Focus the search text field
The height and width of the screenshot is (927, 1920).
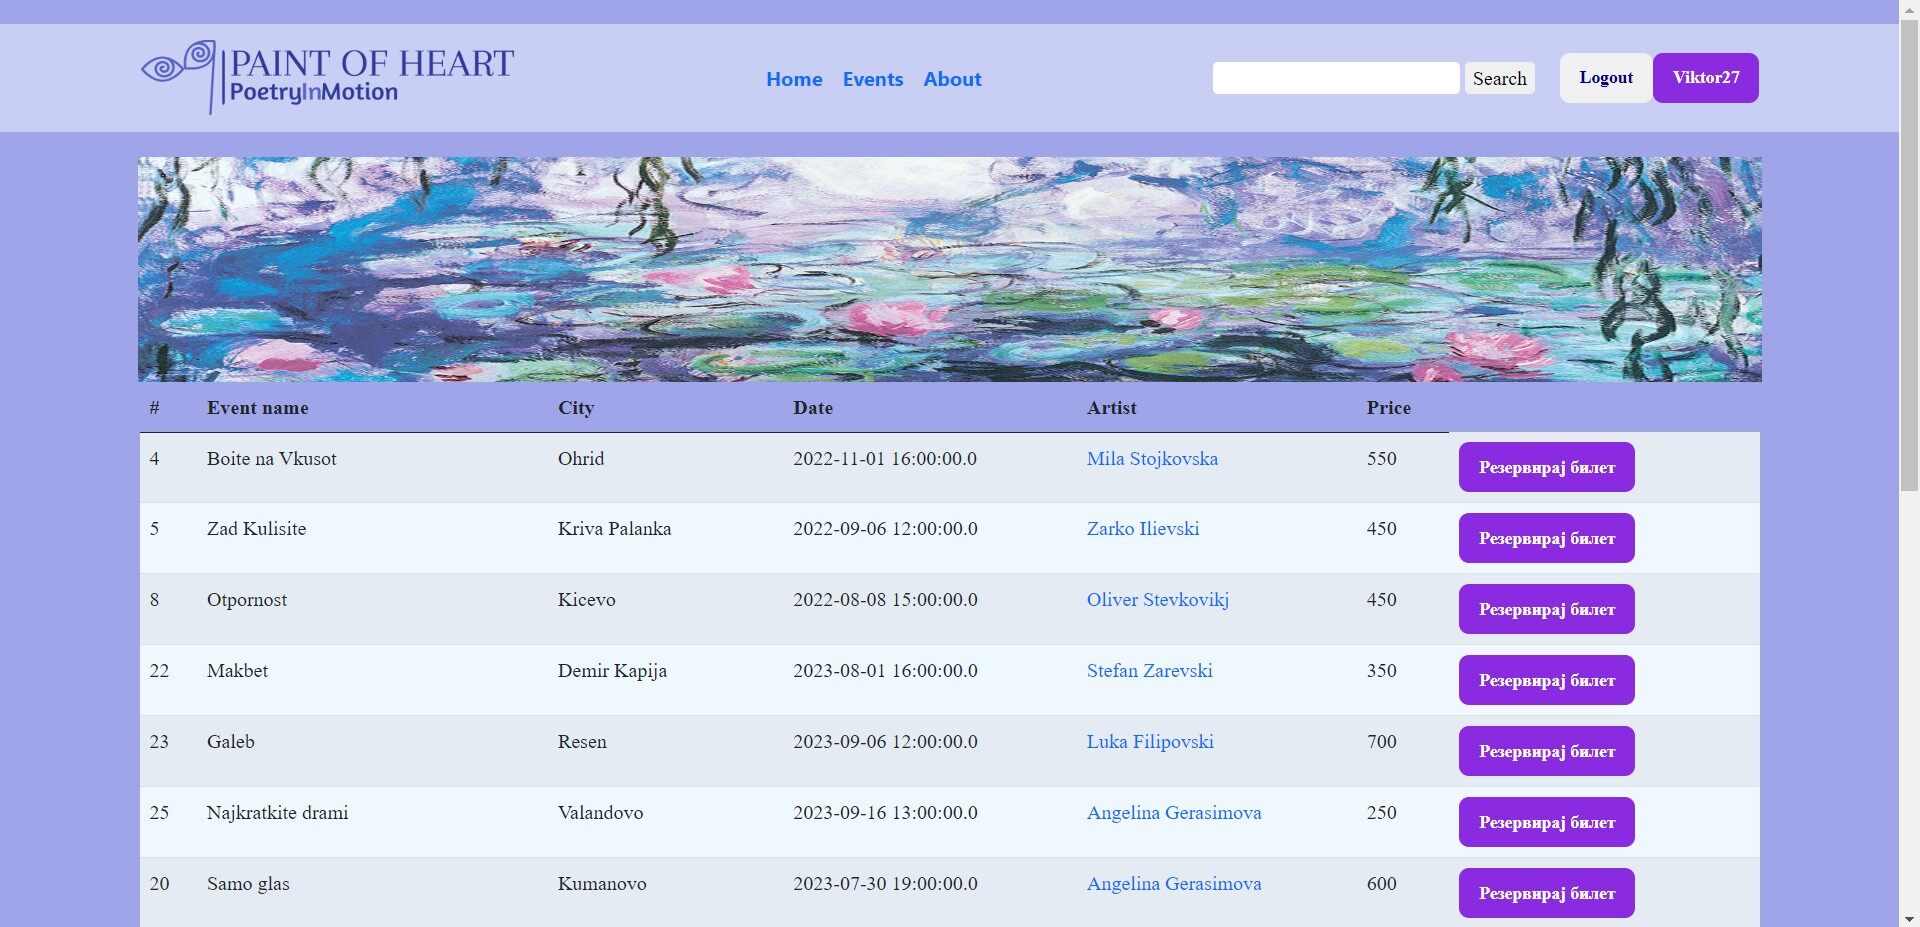[1335, 78]
